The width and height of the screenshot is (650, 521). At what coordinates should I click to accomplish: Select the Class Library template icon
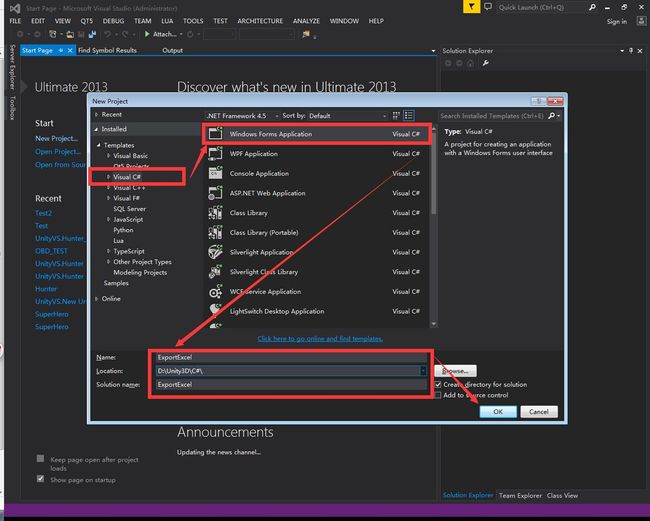pyautogui.click(x=216, y=213)
